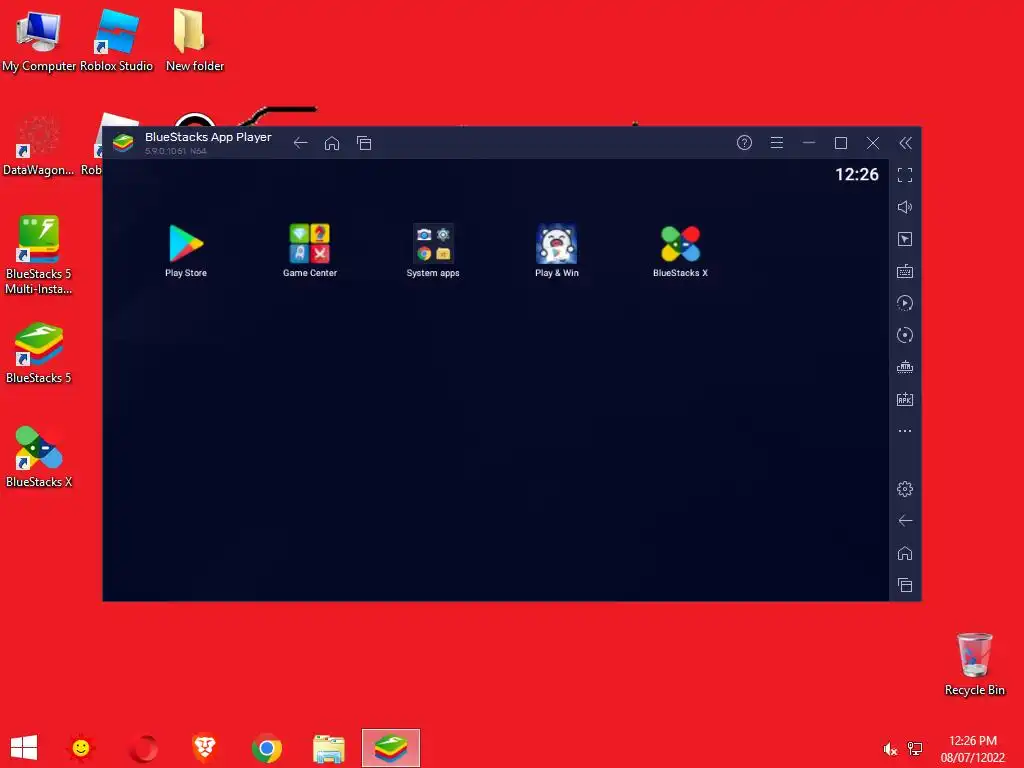Click the BlueStacks logo in the title bar
The width and height of the screenshot is (1024, 768).
coord(123,143)
